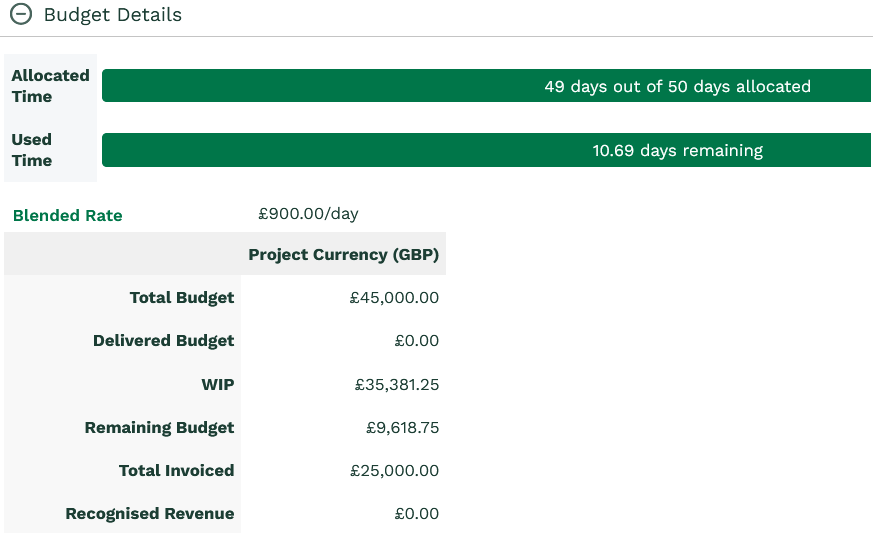Select the Total Invoiced row label
Viewport: 873px width, 533px height.
tap(176, 471)
